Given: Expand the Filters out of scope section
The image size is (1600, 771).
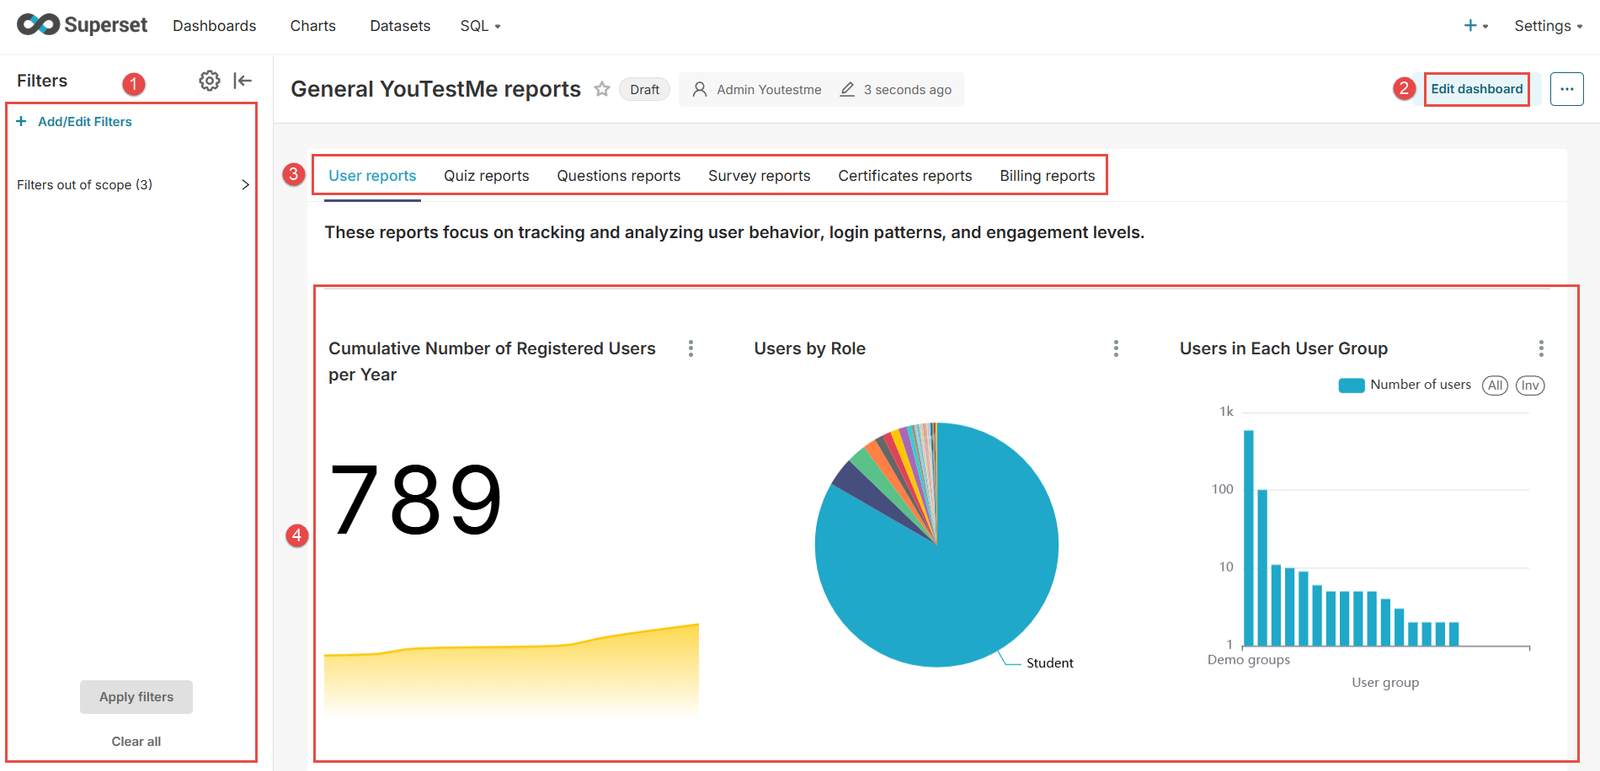Looking at the screenshot, I should pos(245,185).
